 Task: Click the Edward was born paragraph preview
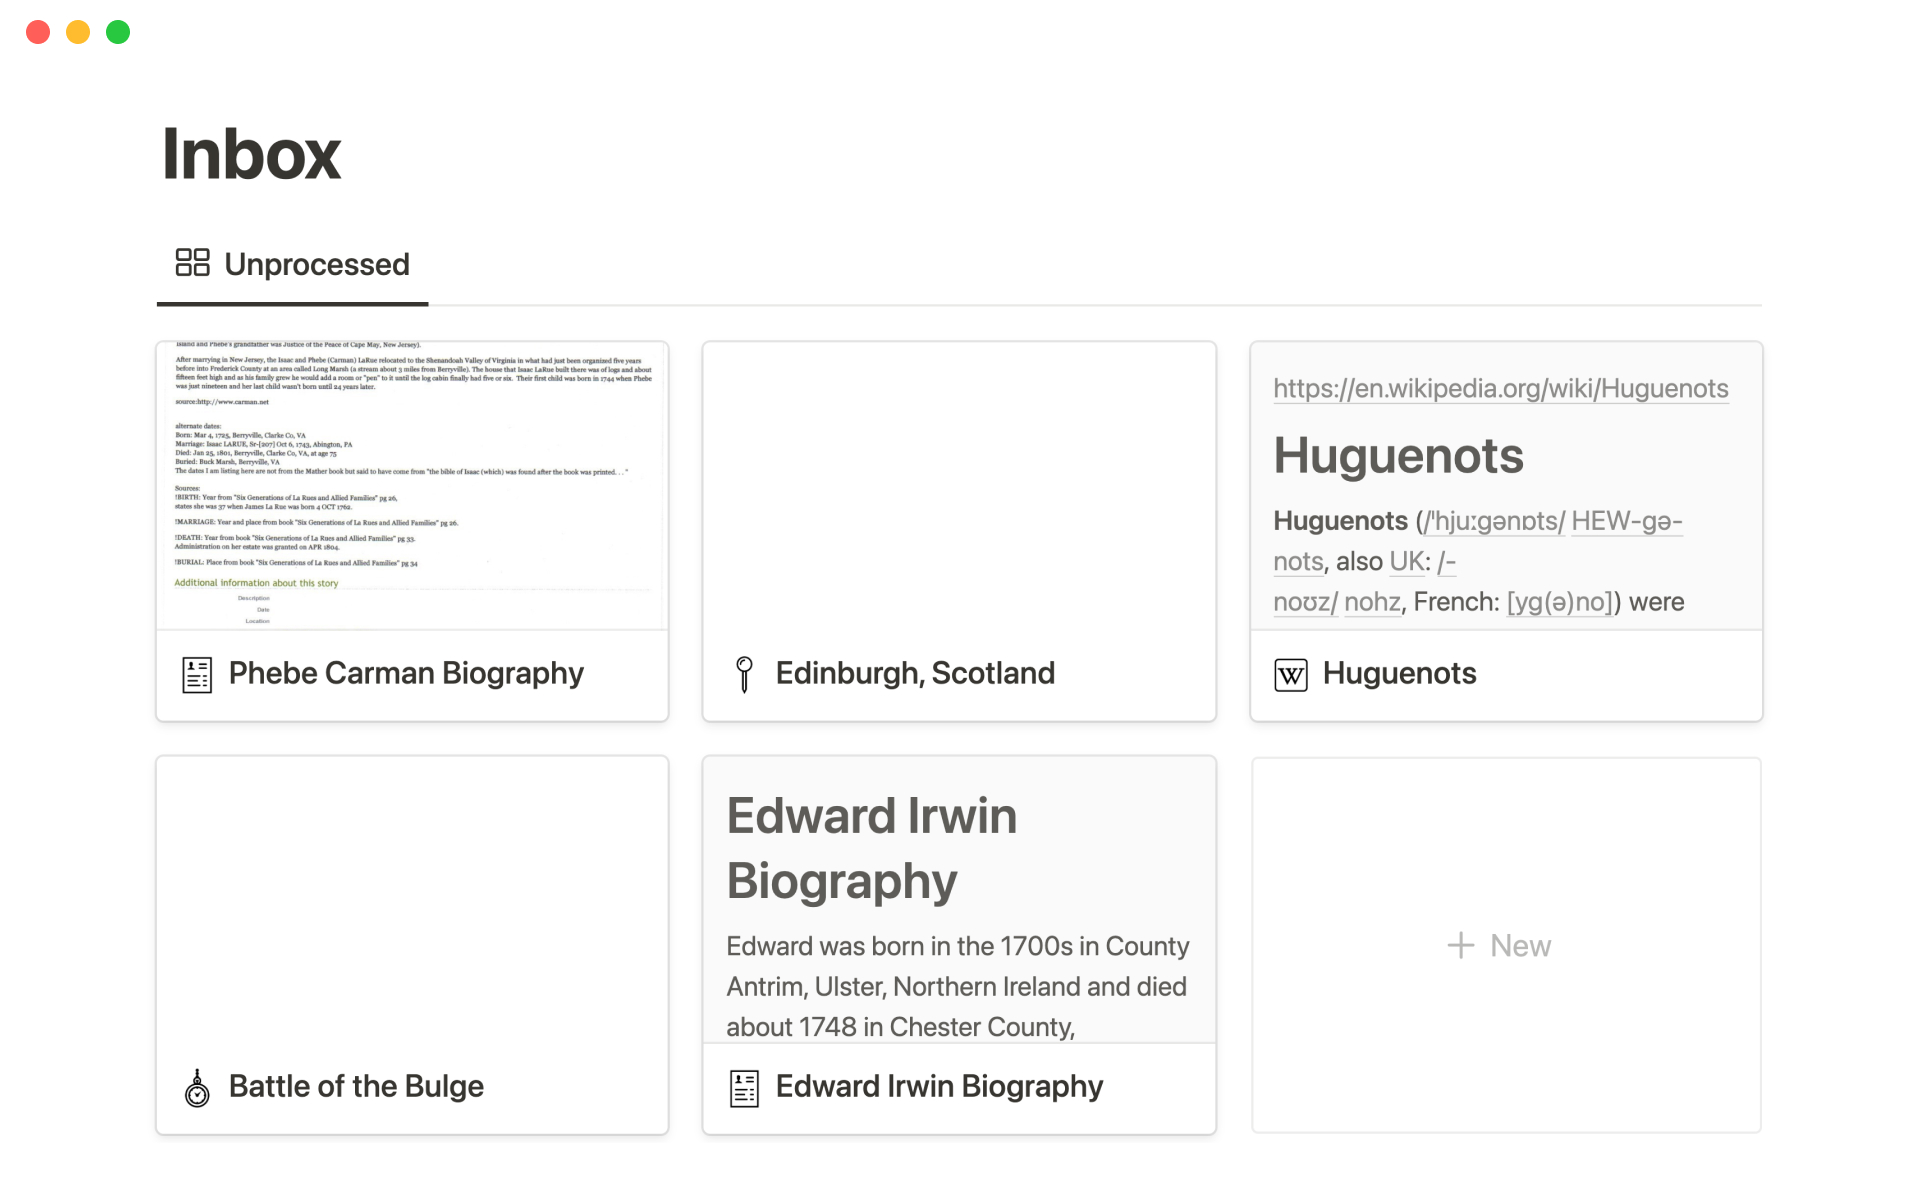tap(956, 986)
